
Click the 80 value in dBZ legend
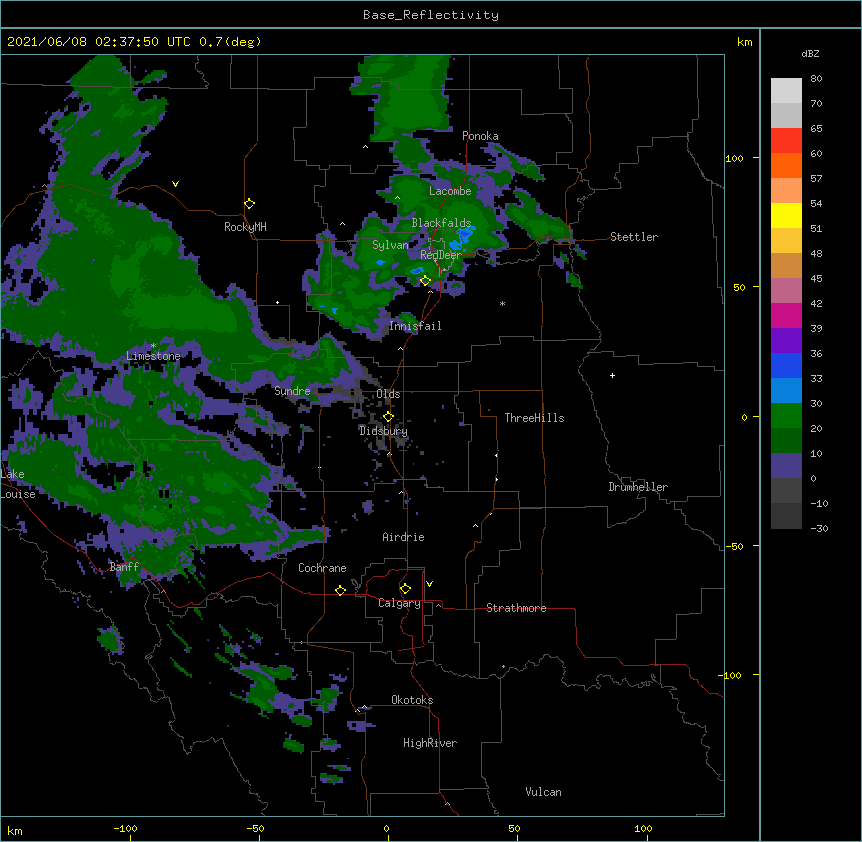pos(816,79)
